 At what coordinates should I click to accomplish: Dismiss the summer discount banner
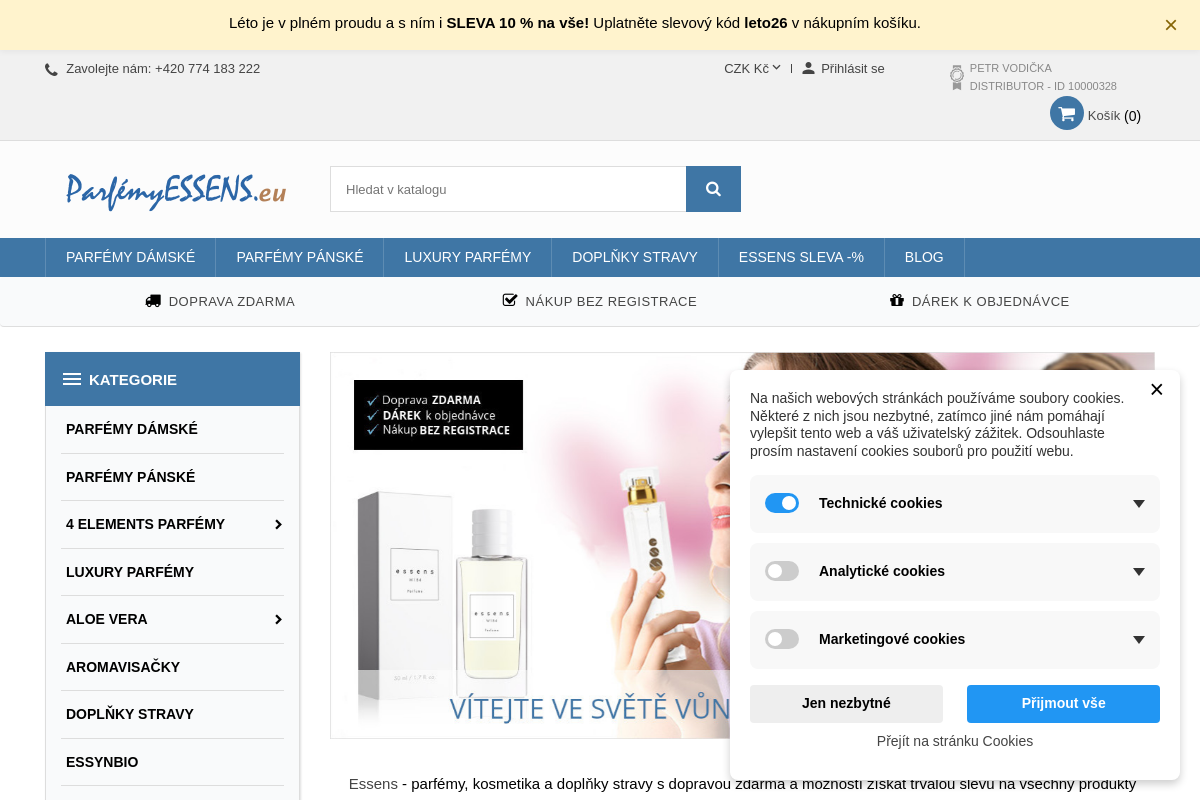coord(1170,25)
